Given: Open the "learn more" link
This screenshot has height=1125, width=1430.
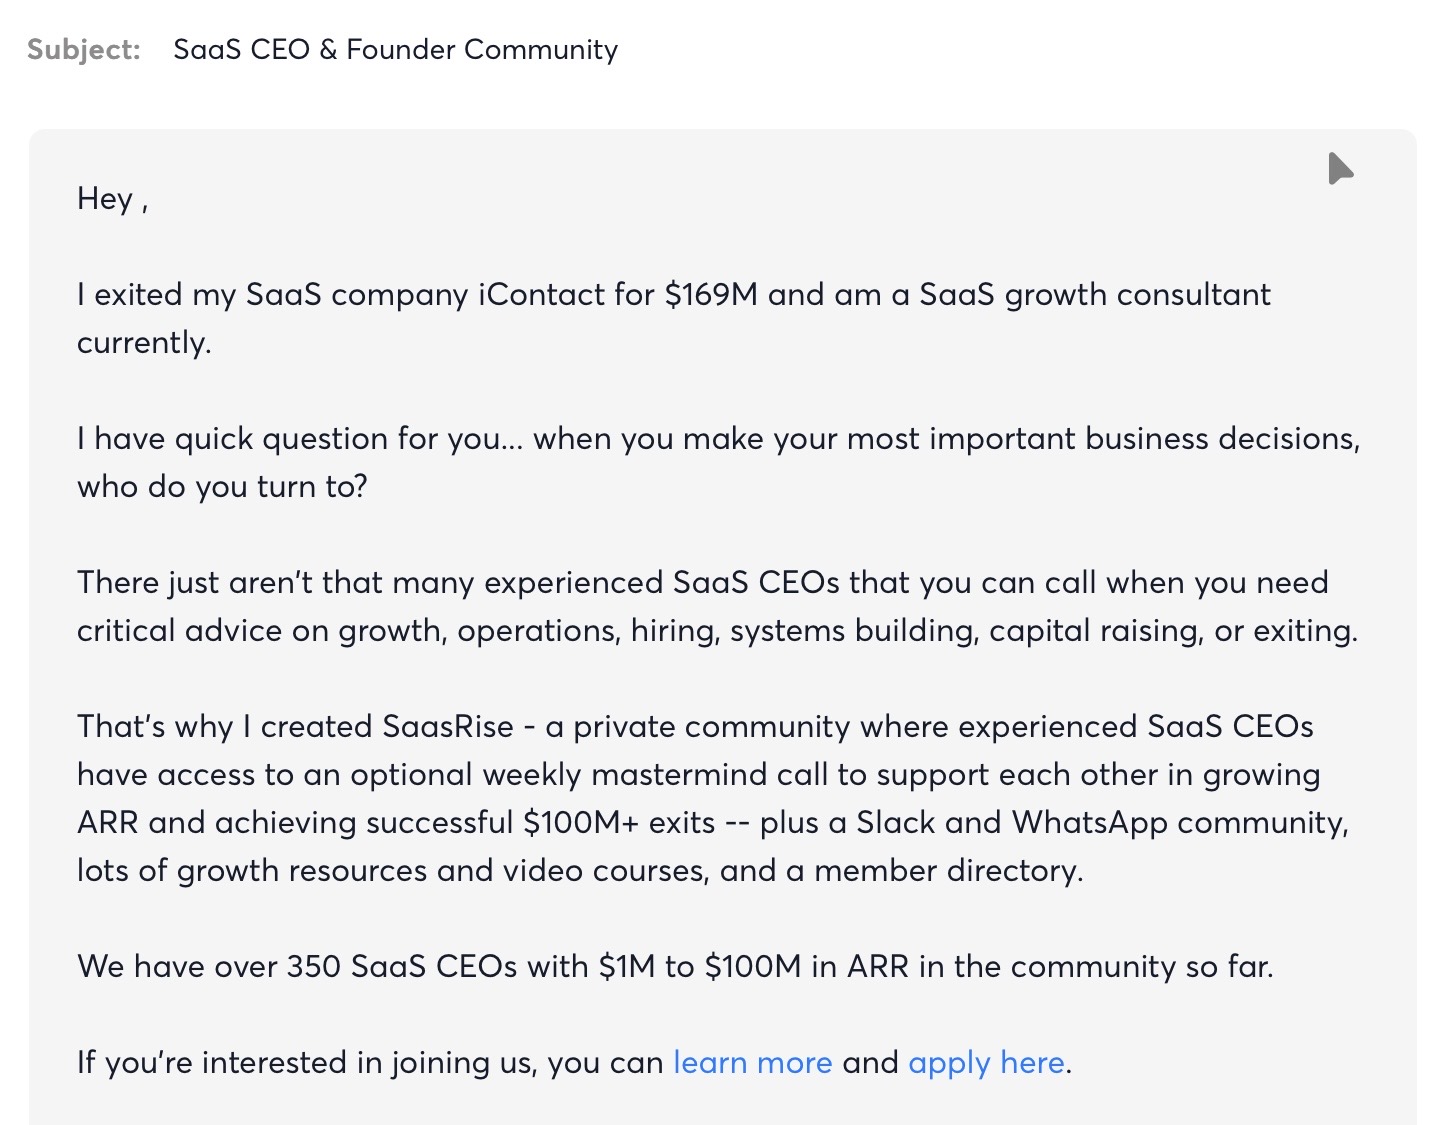Looking at the screenshot, I should click(x=753, y=1062).
